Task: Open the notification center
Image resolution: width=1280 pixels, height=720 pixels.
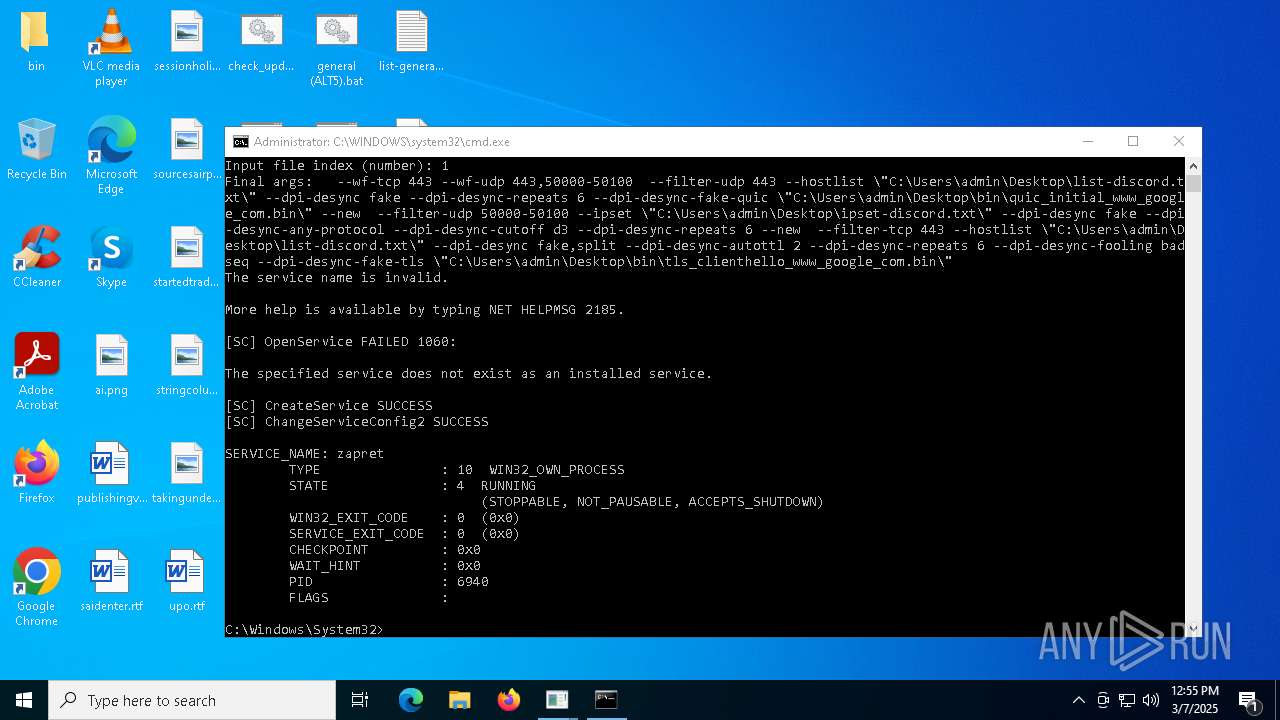Action: (x=1248, y=700)
